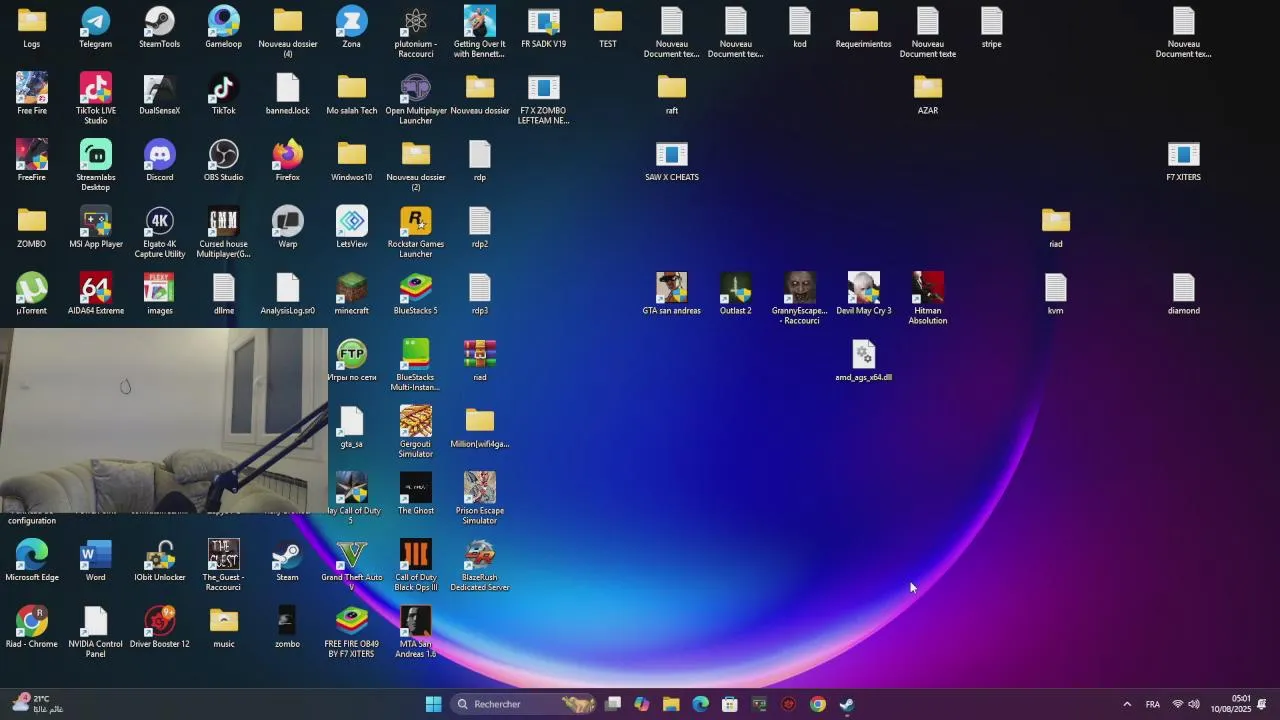Select the Firefox desktop icon

point(288,160)
